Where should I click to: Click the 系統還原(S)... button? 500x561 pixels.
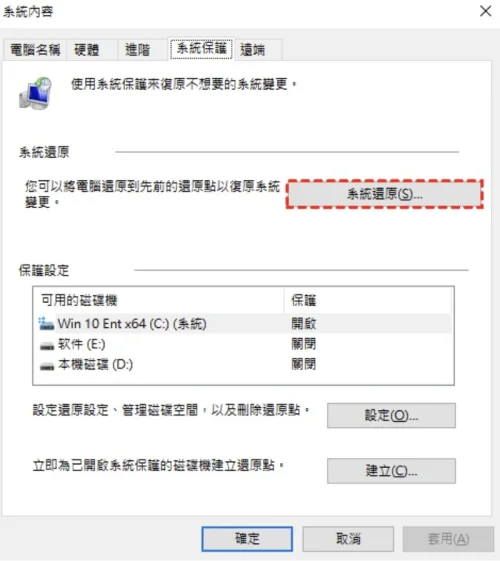(x=385, y=194)
